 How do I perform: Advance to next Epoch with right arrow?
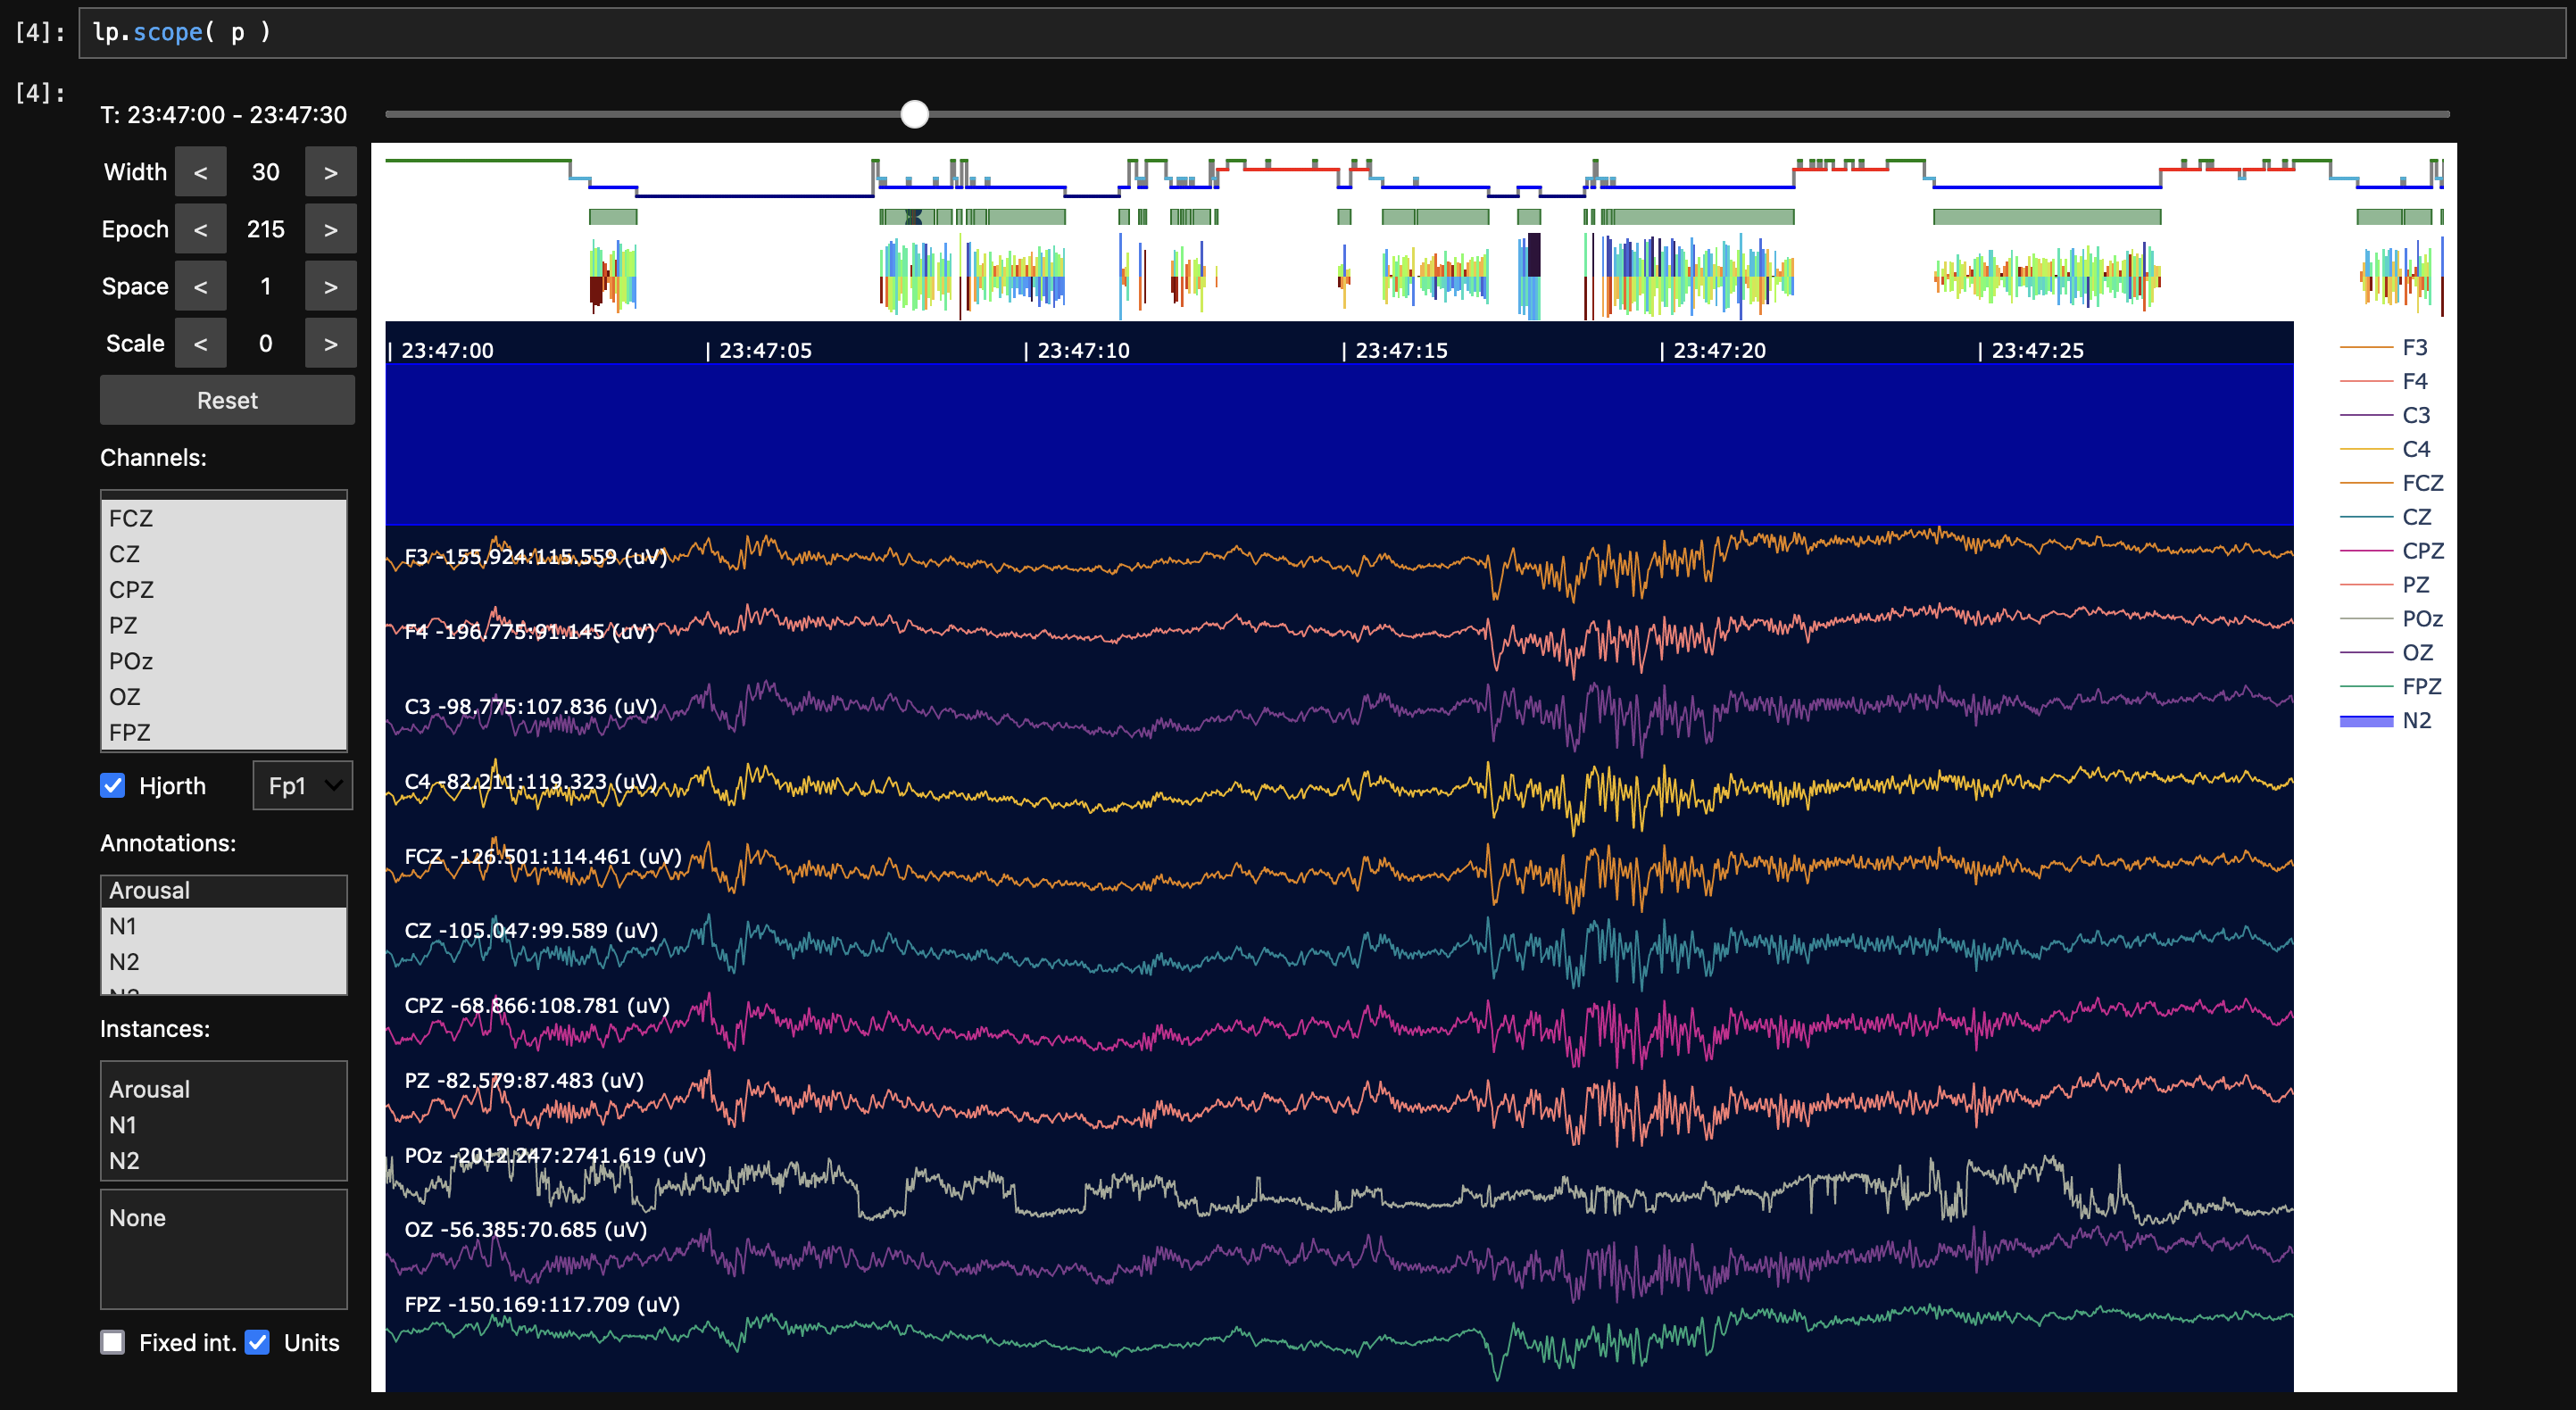pos(330,229)
